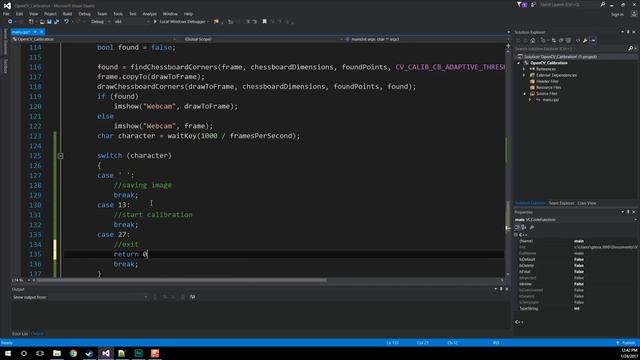Click the Solution Explorer search magnifier icon
Viewport: 640px width, 360px height.
(630, 49)
